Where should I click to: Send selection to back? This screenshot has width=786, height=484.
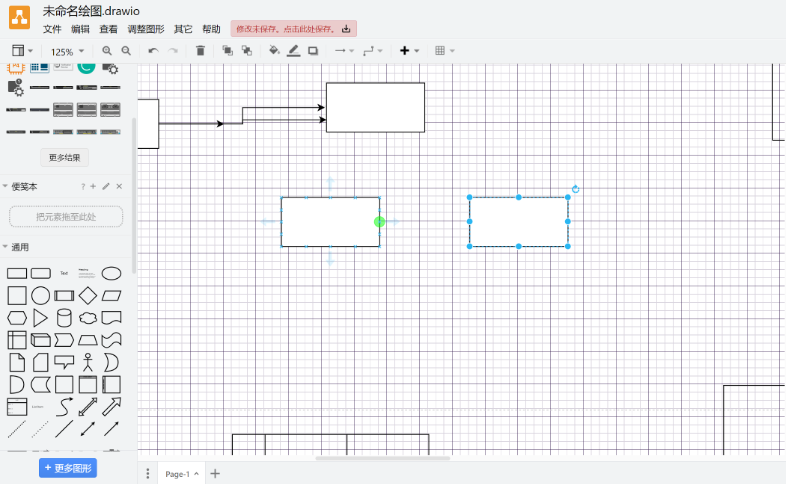247,51
